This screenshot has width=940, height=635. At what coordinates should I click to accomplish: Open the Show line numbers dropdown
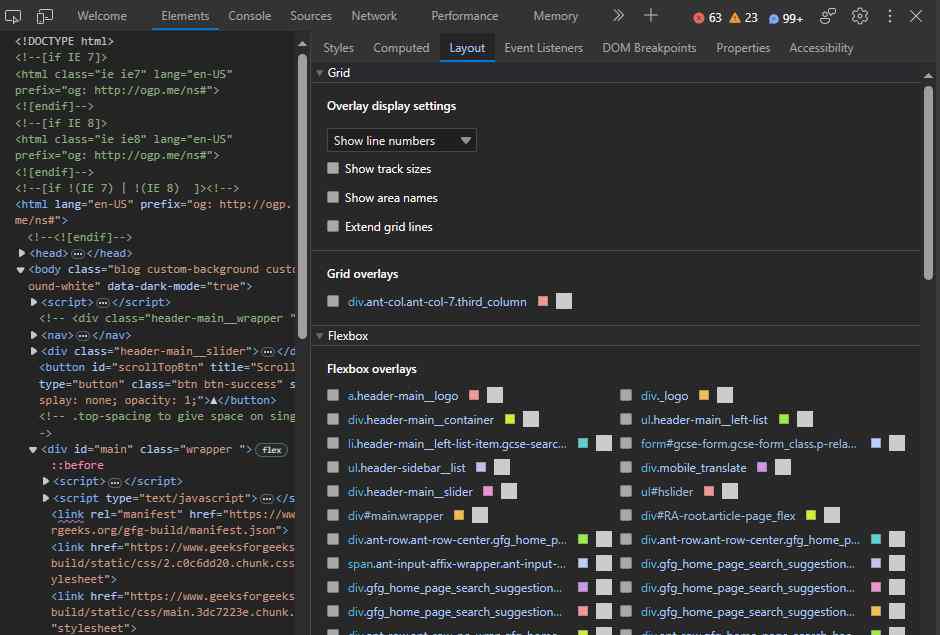401,141
